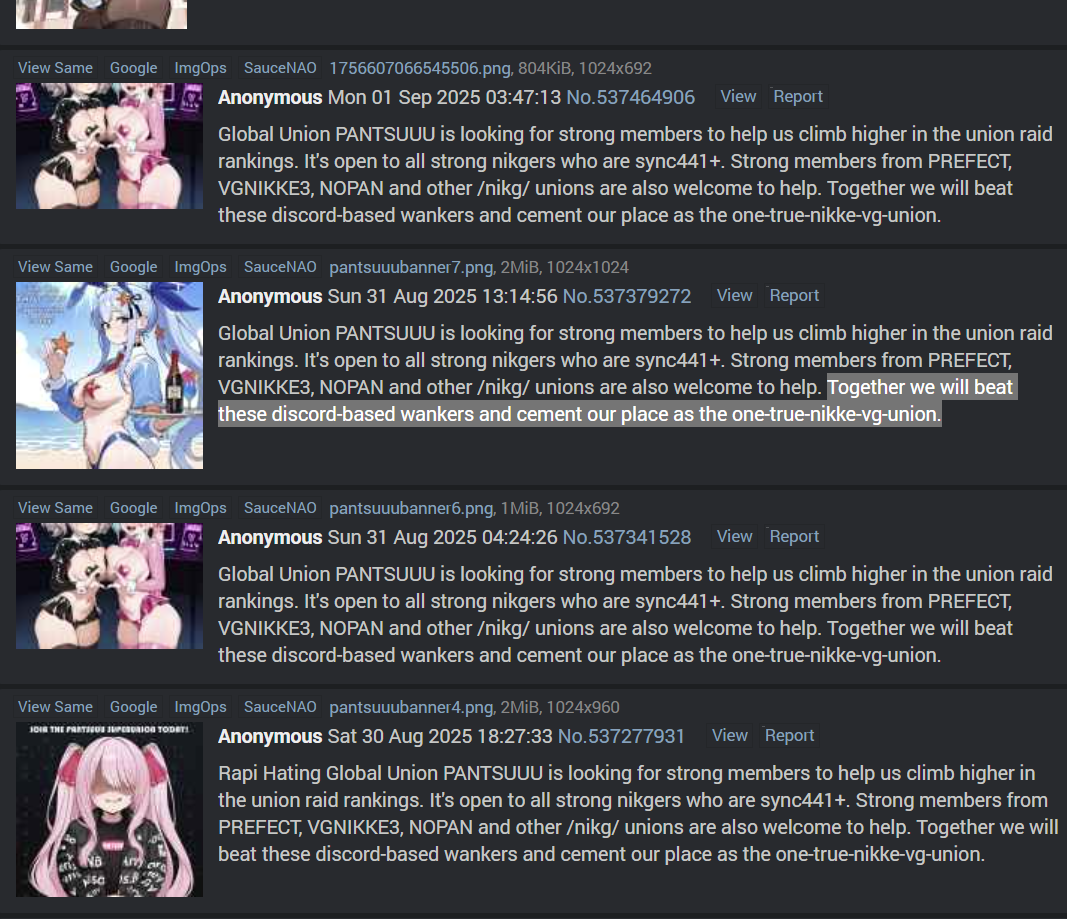1067x919 pixels.
Task: Open pantsuuubanner4.png file link
Action: click(x=411, y=707)
